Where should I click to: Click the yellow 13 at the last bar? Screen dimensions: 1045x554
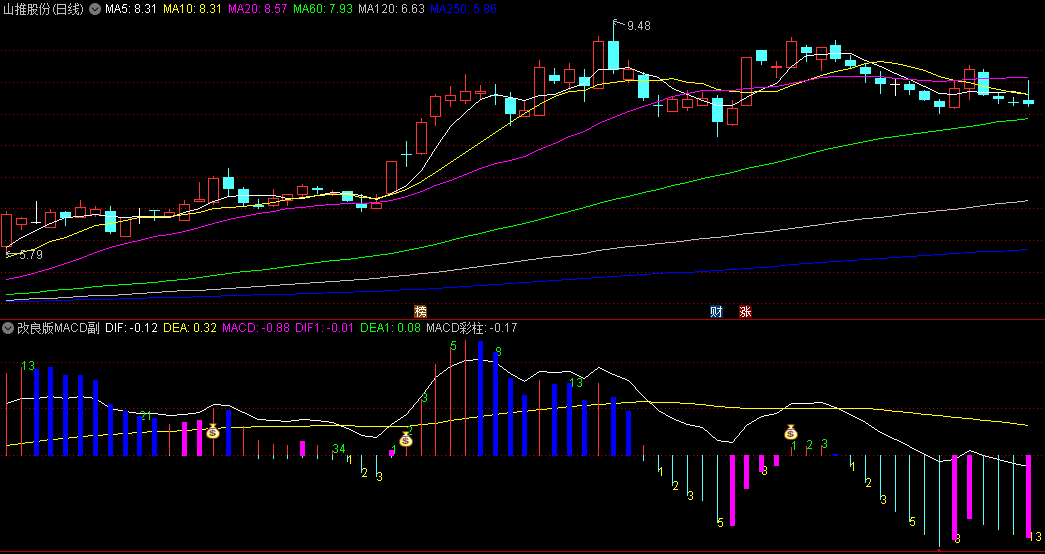[1035, 537]
